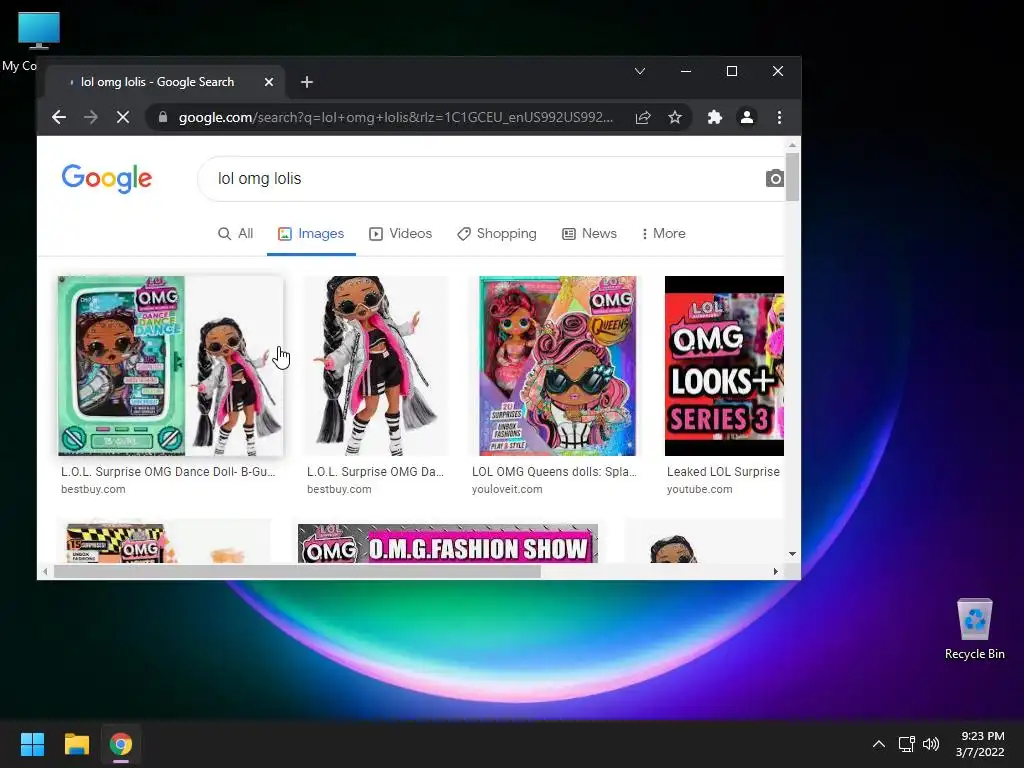The height and width of the screenshot is (768, 1024).
Task: Expand the More search options
Action: point(664,234)
